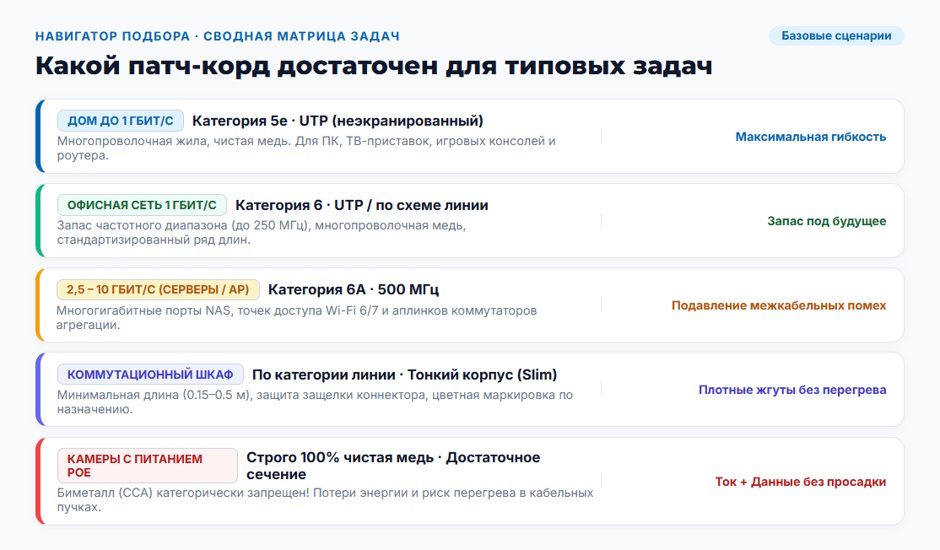This screenshot has height=550, width=940.
Task: Select the «2,5 – 10 ГБИТ/С (СЕРВЕРЫ / AP)» tag
Action: [158, 290]
